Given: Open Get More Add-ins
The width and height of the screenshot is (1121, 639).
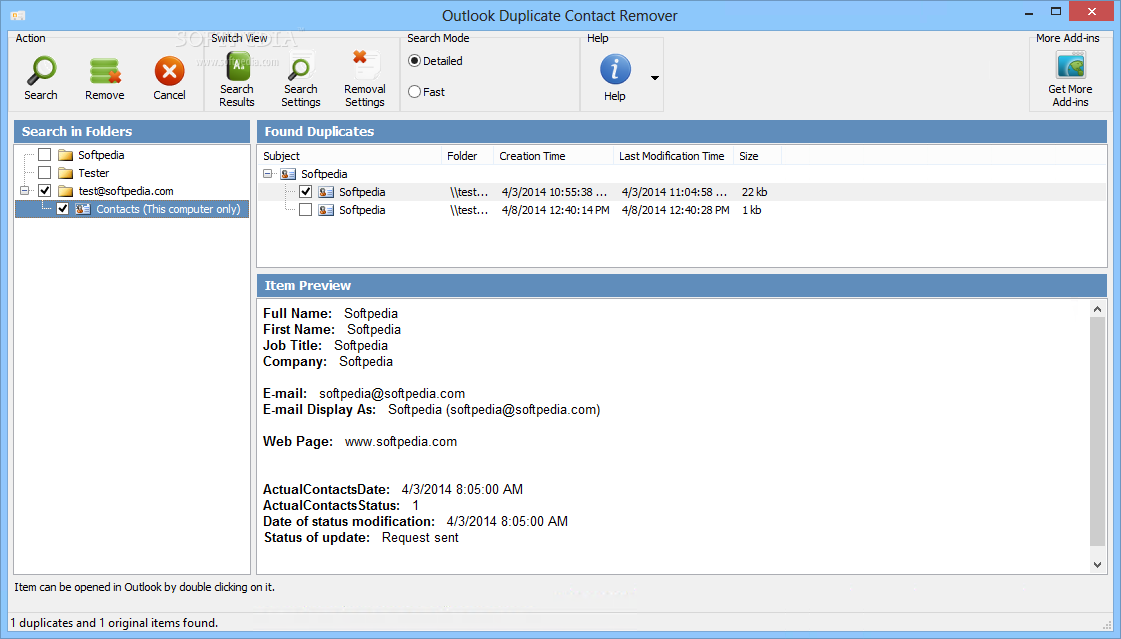Looking at the screenshot, I should [x=1070, y=79].
